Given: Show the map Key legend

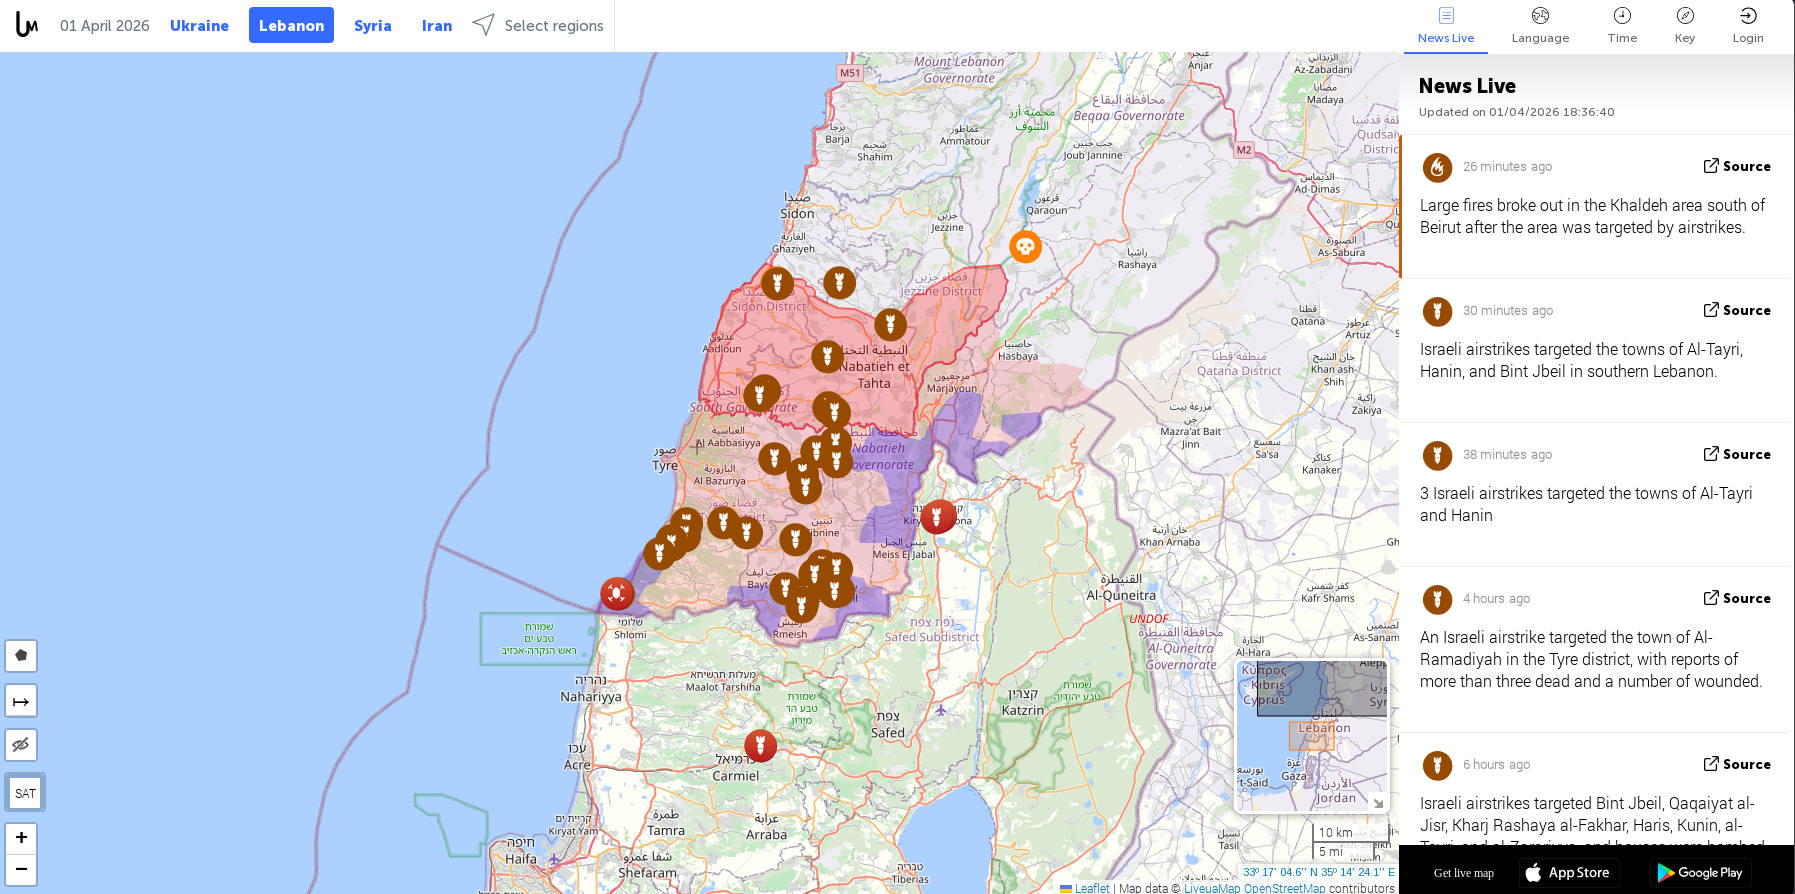Looking at the screenshot, I should [1685, 26].
